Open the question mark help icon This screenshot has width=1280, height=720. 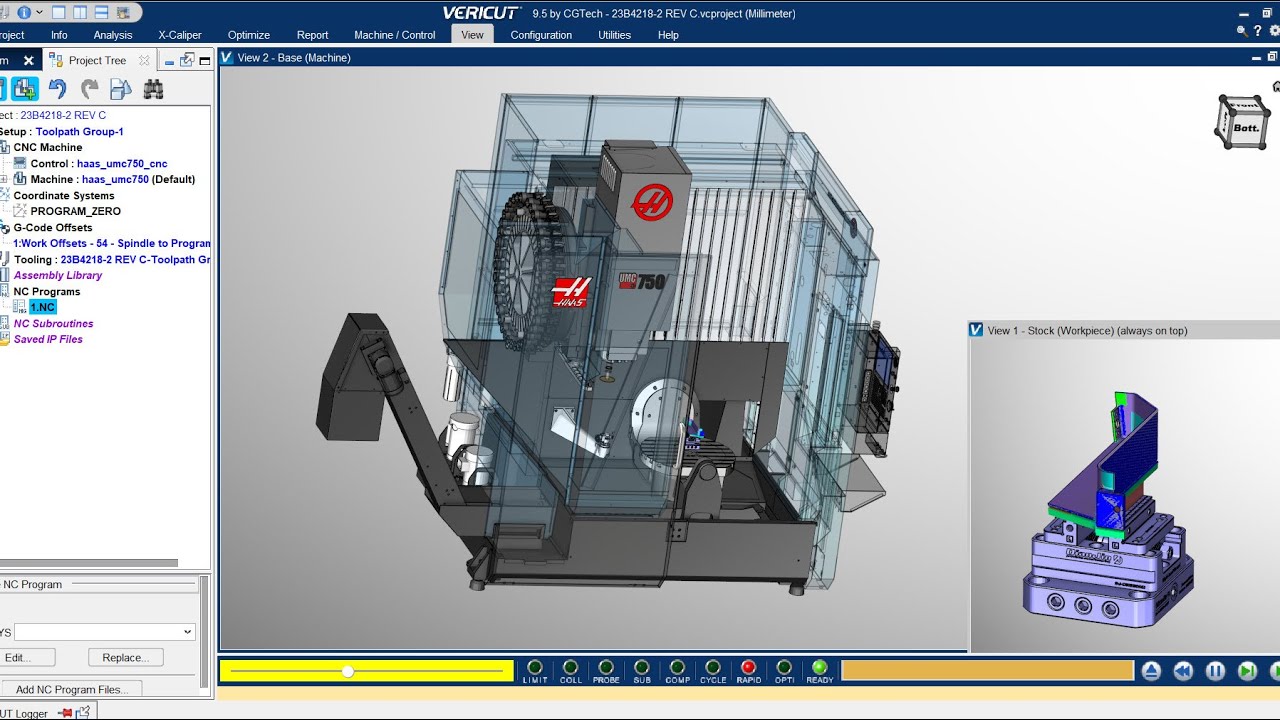(x=1258, y=31)
